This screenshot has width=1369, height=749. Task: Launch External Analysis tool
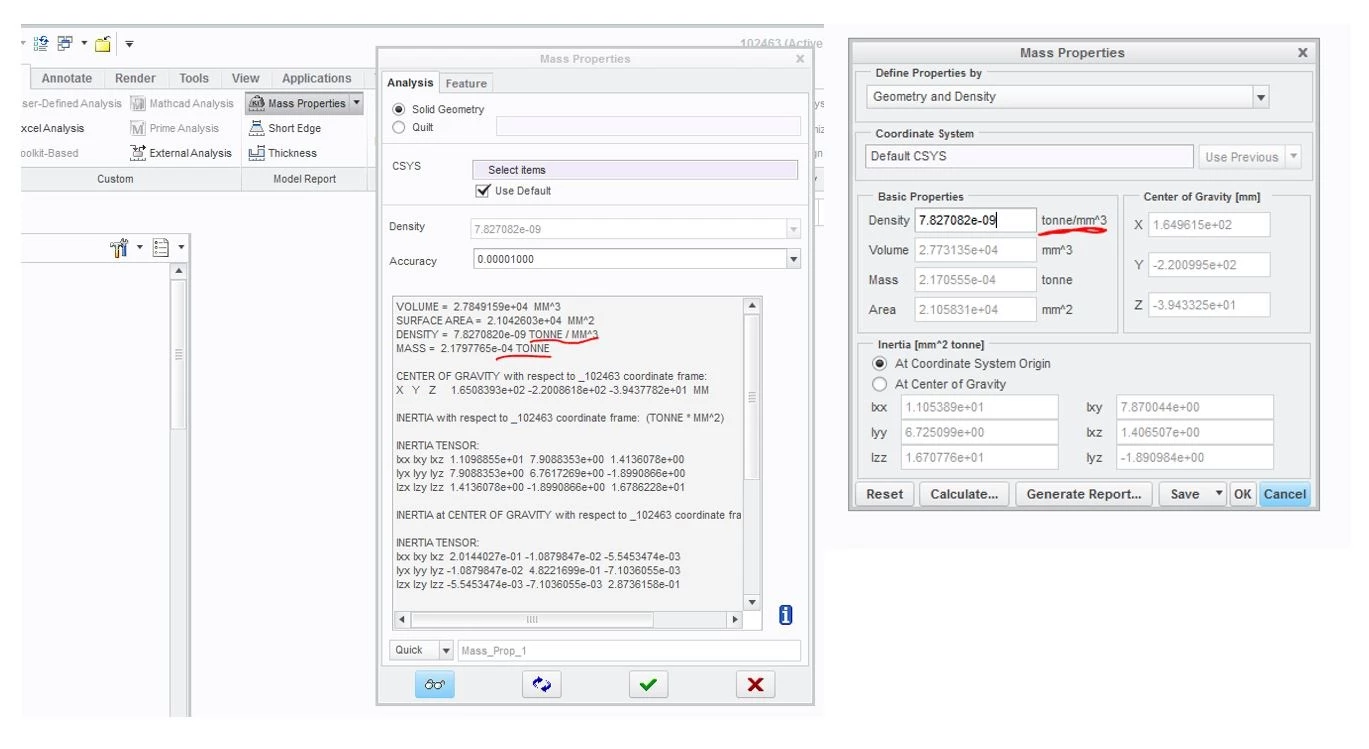pyautogui.click(x=181, y=153)
